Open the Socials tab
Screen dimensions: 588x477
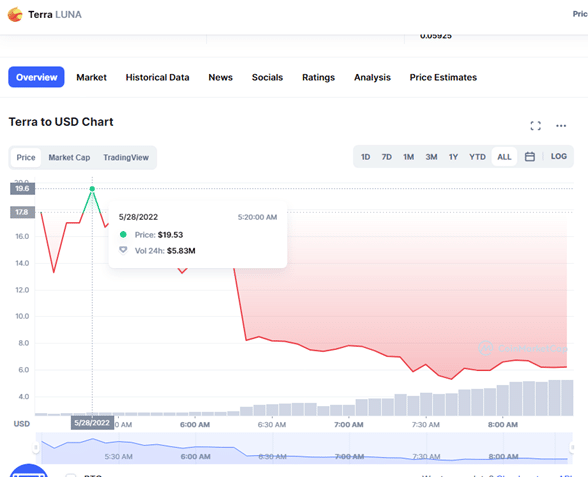(267, 77)
